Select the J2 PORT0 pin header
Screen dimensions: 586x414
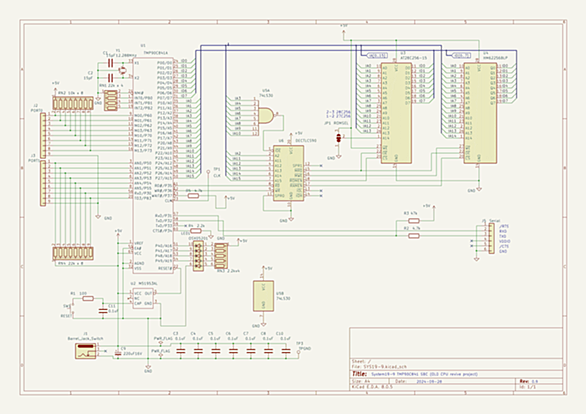pos(43,134)
